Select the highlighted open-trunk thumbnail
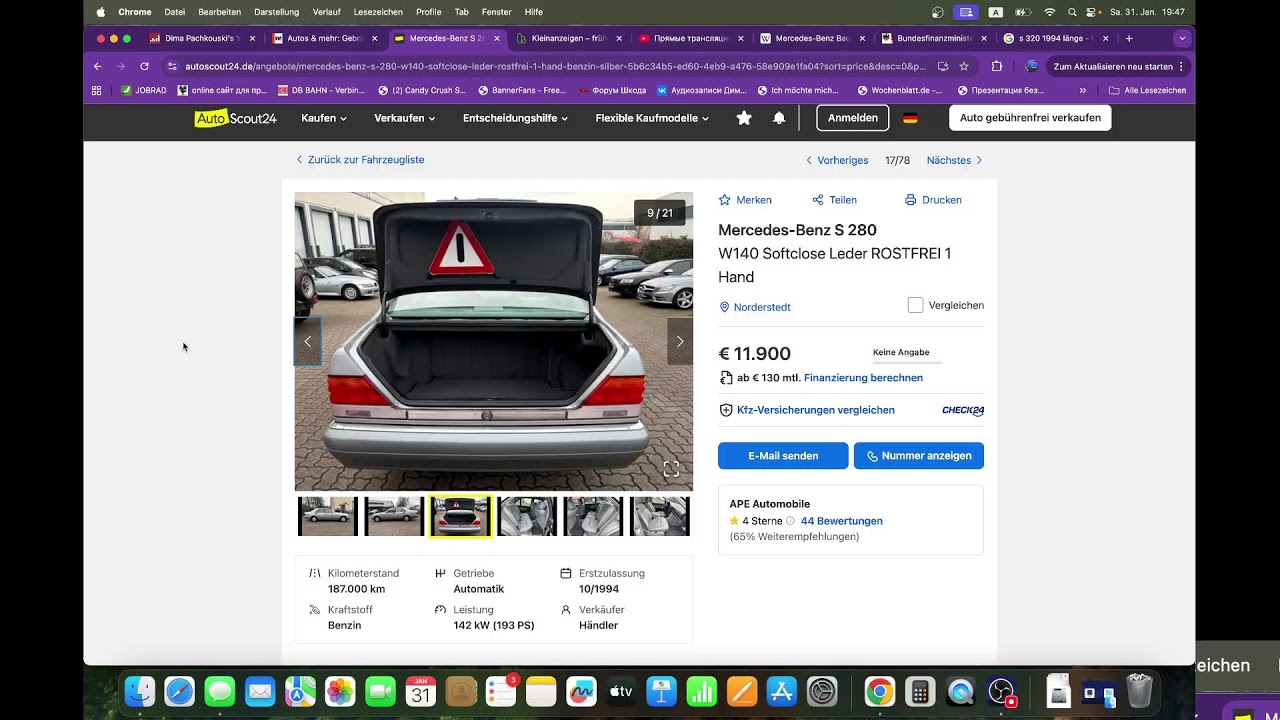 tap(460, 516)
